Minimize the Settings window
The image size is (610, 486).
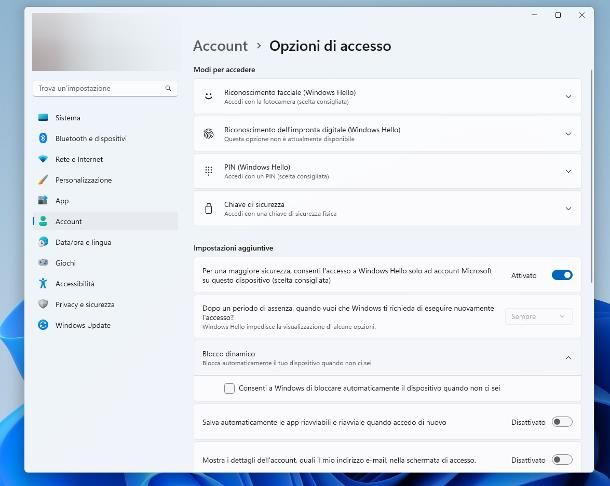(535, 15)
